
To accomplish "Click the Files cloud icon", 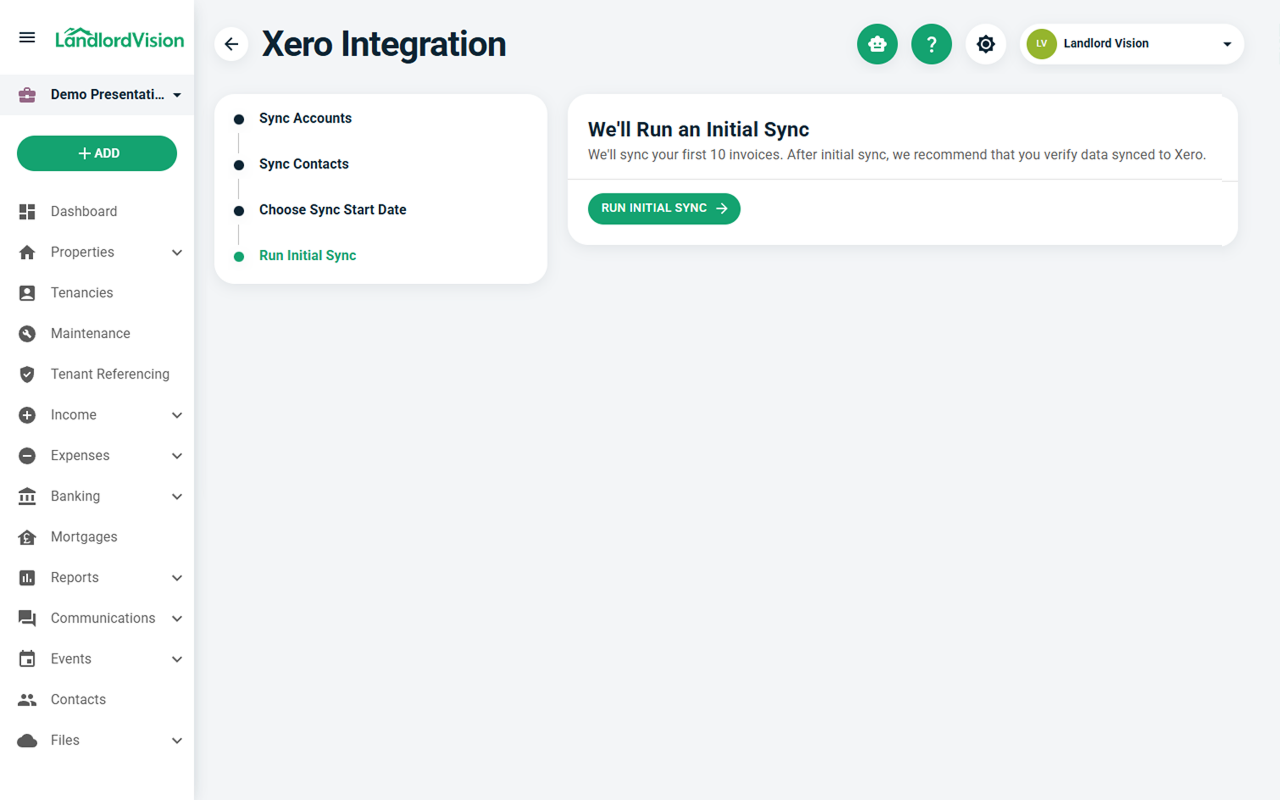I will pyautogui.click(x=27, y=741).
